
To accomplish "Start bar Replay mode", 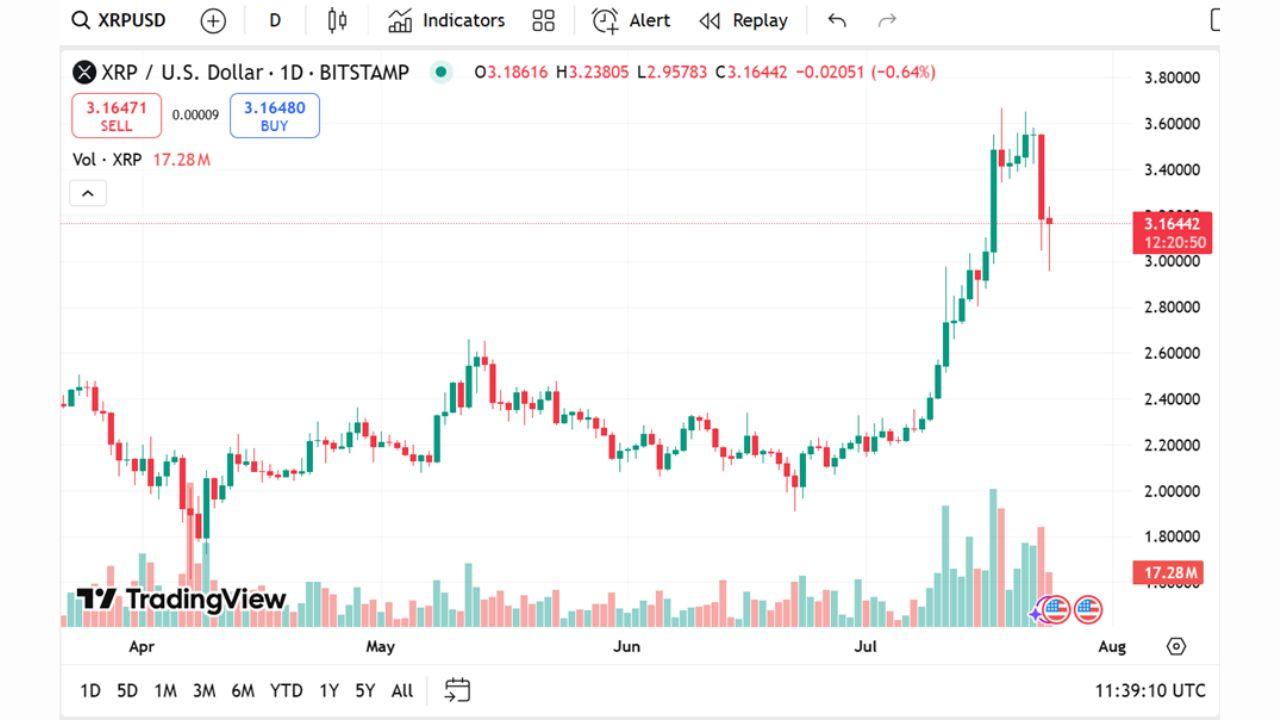I will [743, 20].
